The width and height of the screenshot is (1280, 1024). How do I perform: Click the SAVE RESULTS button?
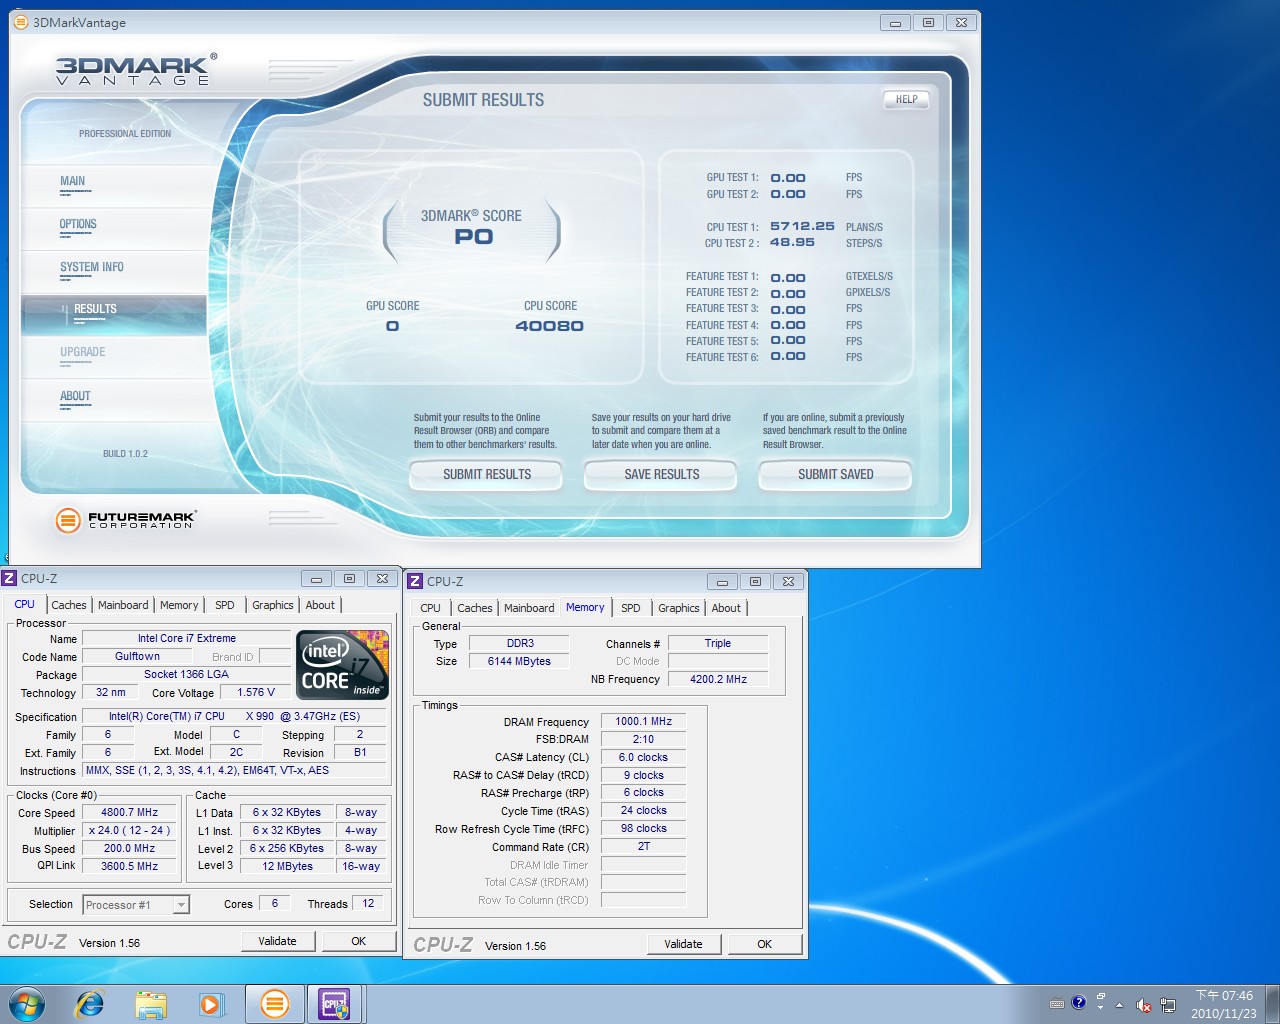pyautogui.click(x=661, y=474)
